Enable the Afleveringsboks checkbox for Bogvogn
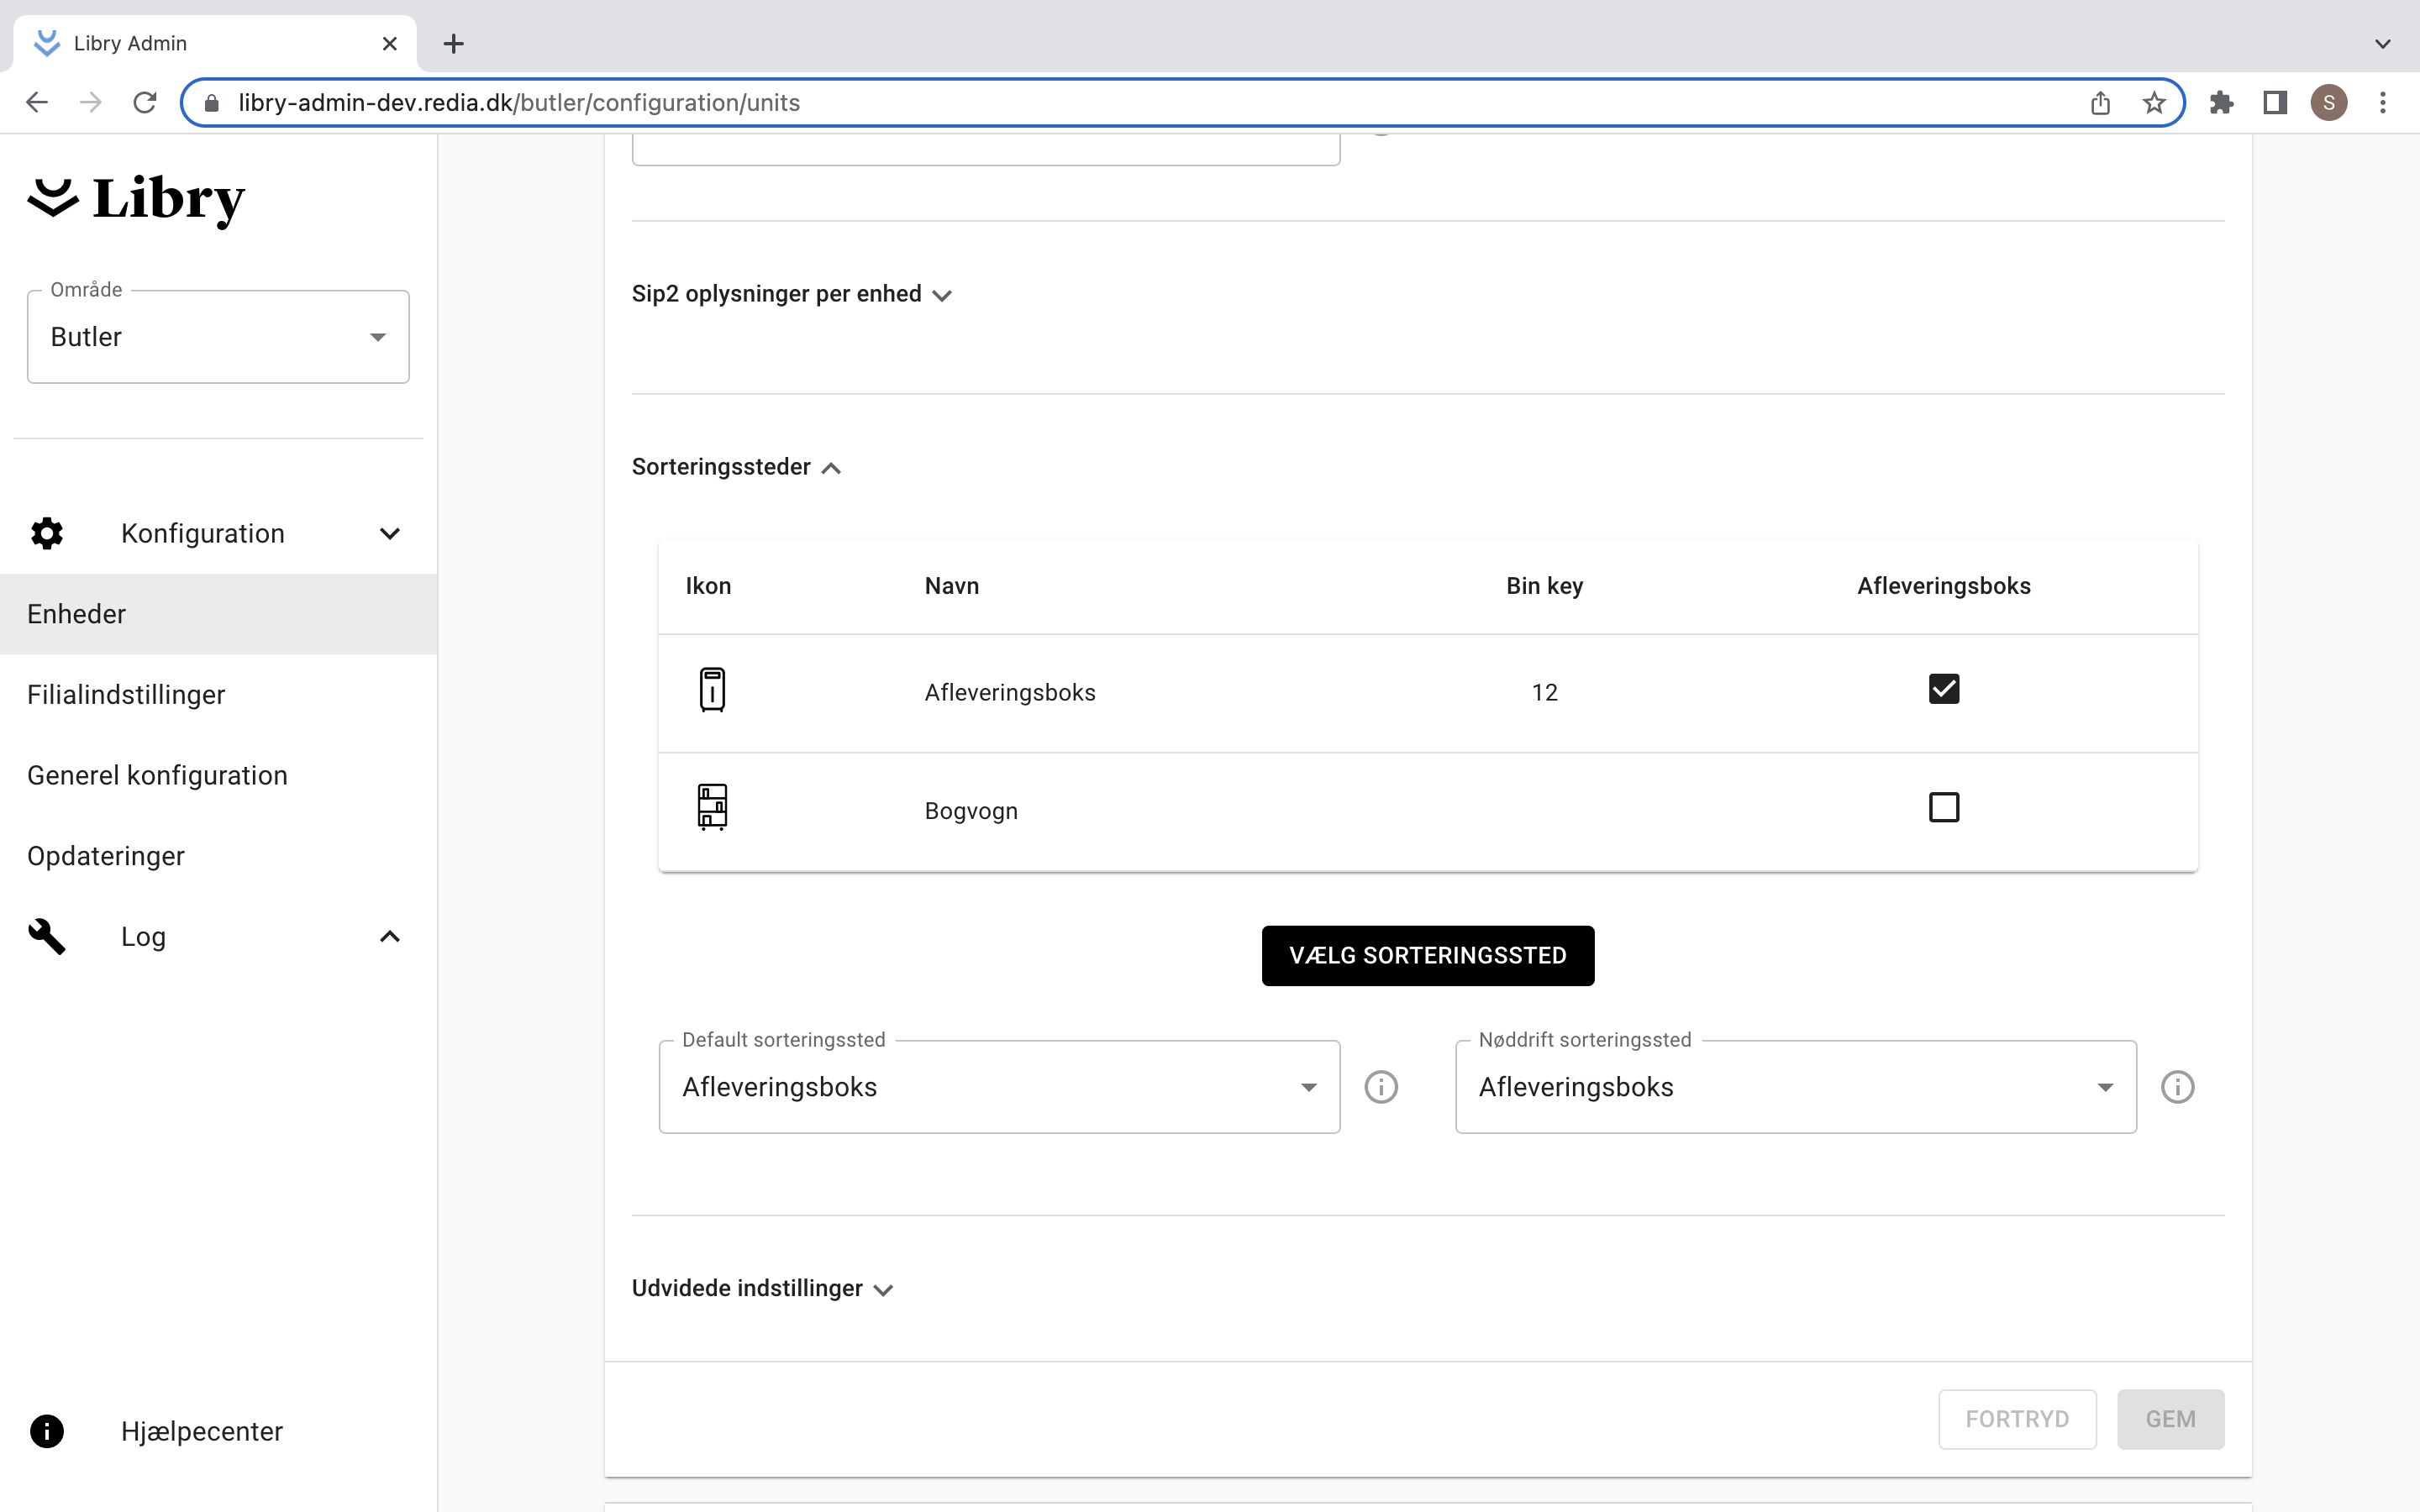This screenshot has width=2420, height=1512. click(1943, 806)
